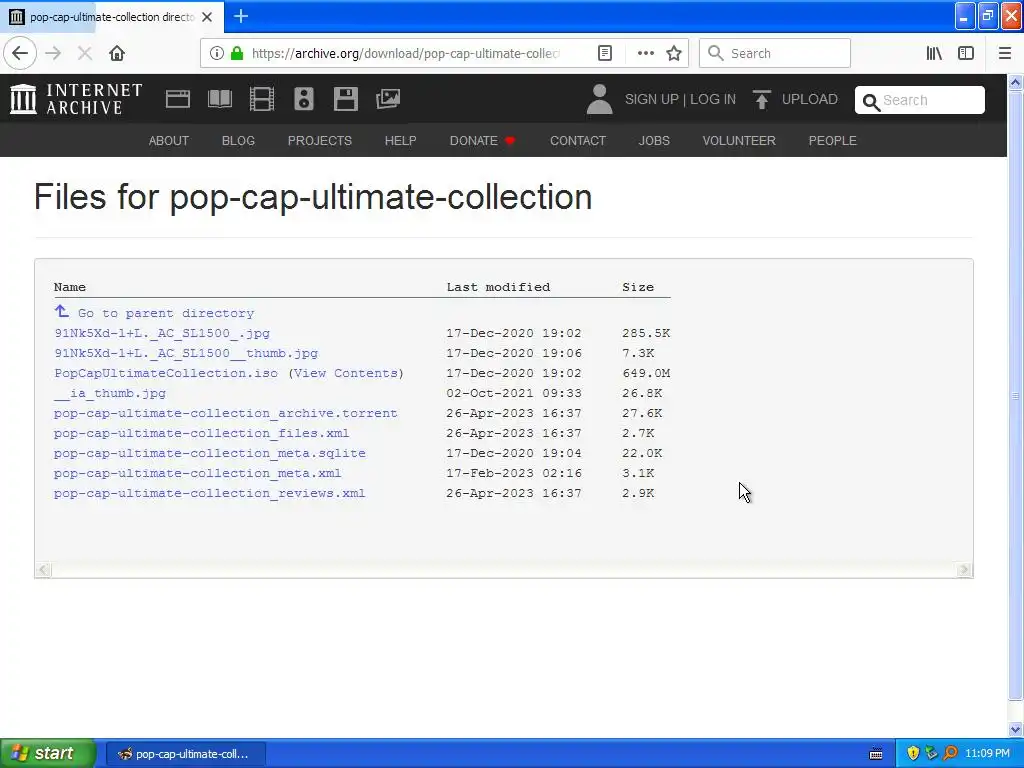This screenshot has width=1024, height=768.
Task: Click the magnifier tray icon
Action: click(950, 754)
